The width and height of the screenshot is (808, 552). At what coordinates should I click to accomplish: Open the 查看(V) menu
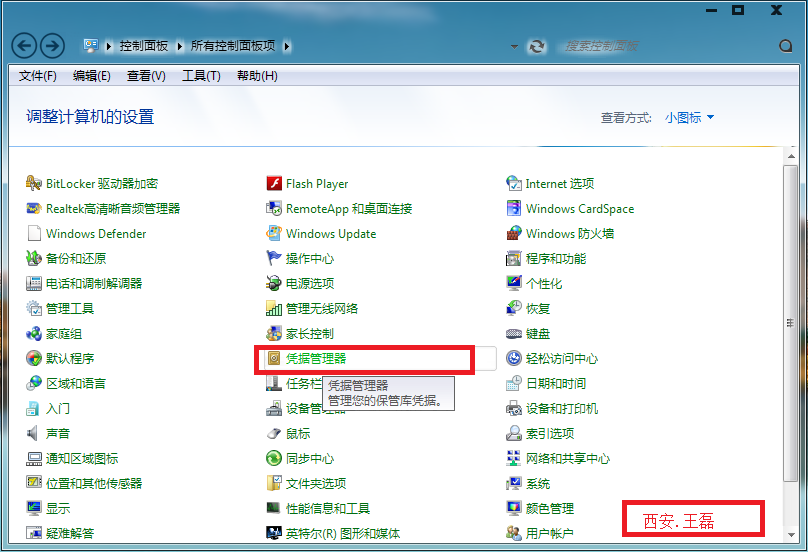[146, 76]
